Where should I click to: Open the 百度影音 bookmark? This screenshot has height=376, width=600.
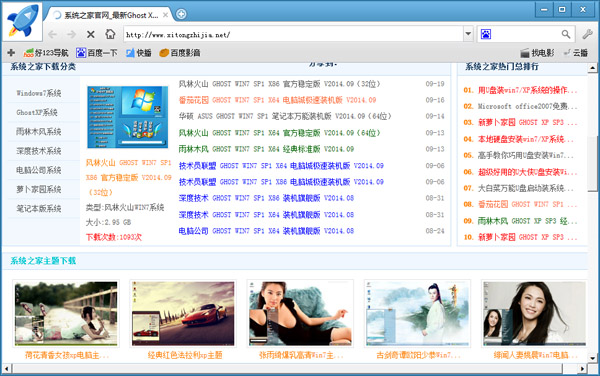[180, 53]
